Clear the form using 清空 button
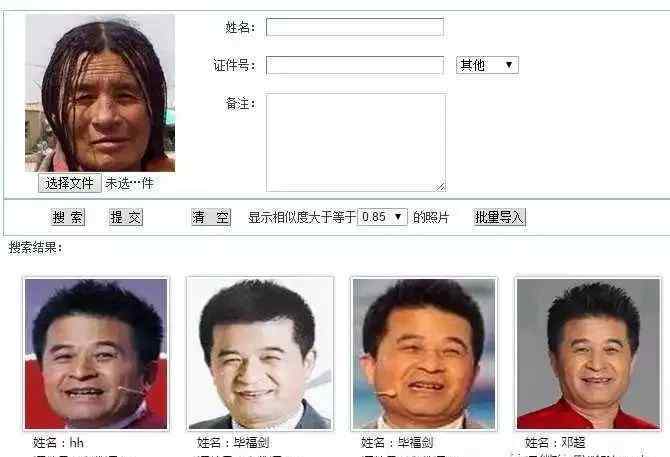Screen dimensions: 670x457 (211, 217)
